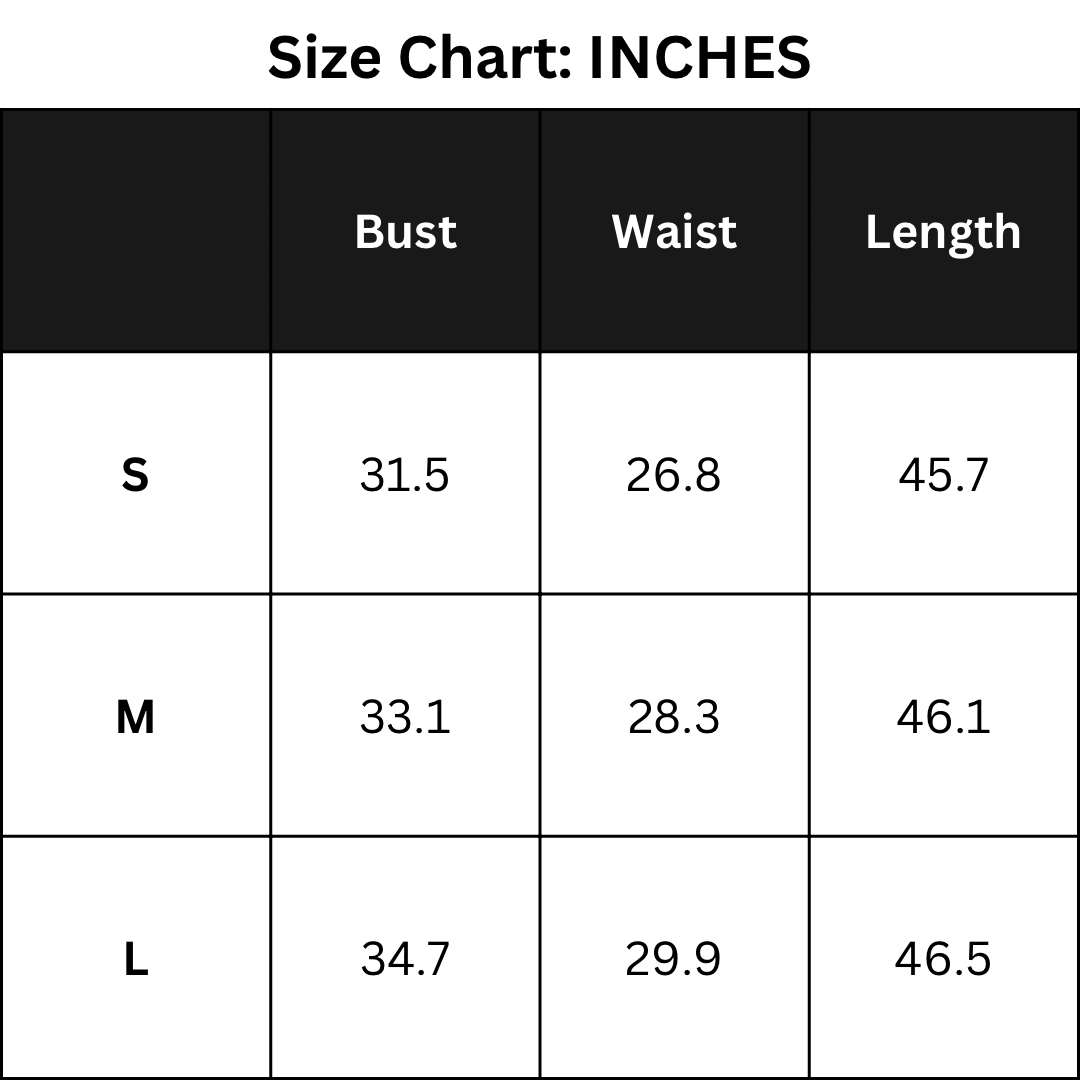
Task: Select the M size row label
Action: pyautogui.click(x=135, y=717)
